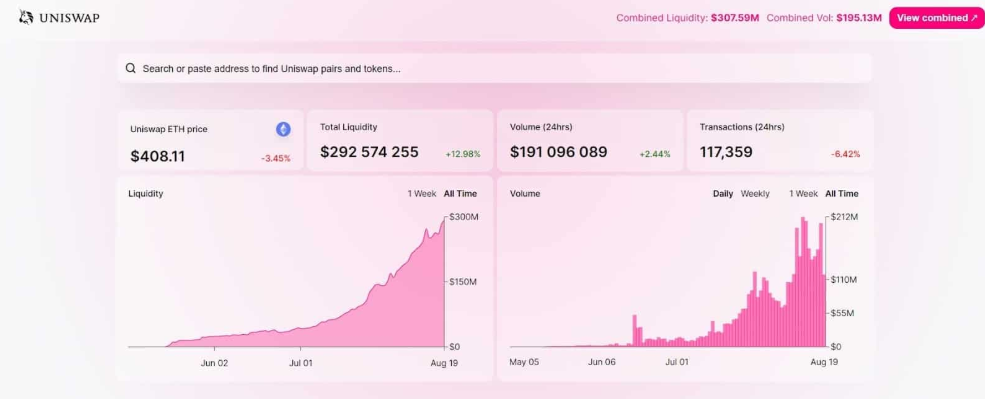Click the Uniswap unicorn logo icon
The width and height of the screenshot is (985, 399).
coord(26,17)
